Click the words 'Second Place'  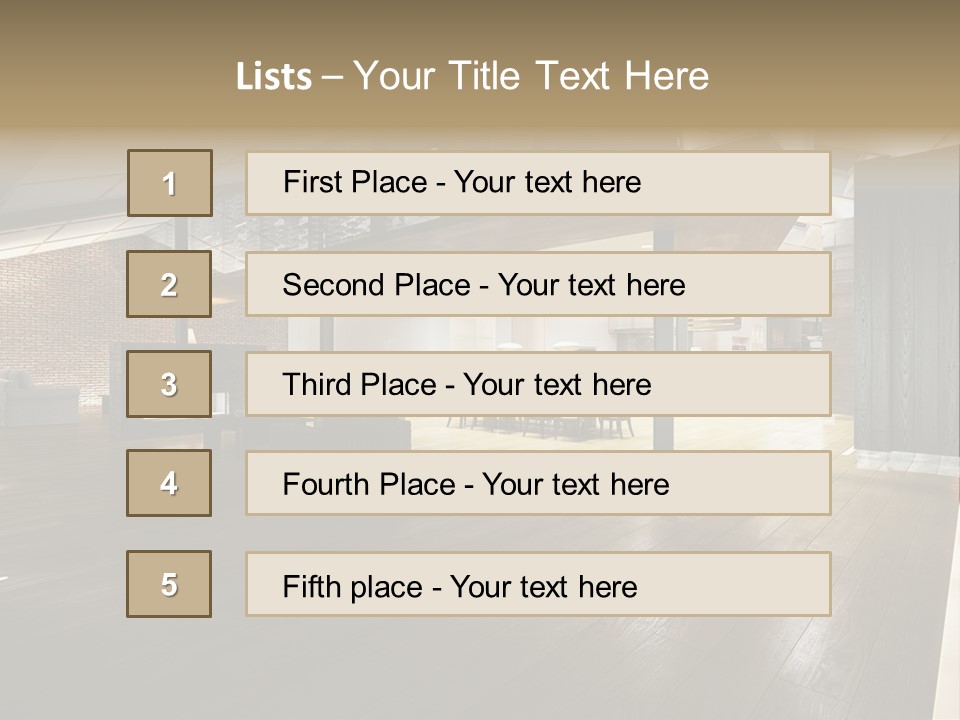(377, 285)
